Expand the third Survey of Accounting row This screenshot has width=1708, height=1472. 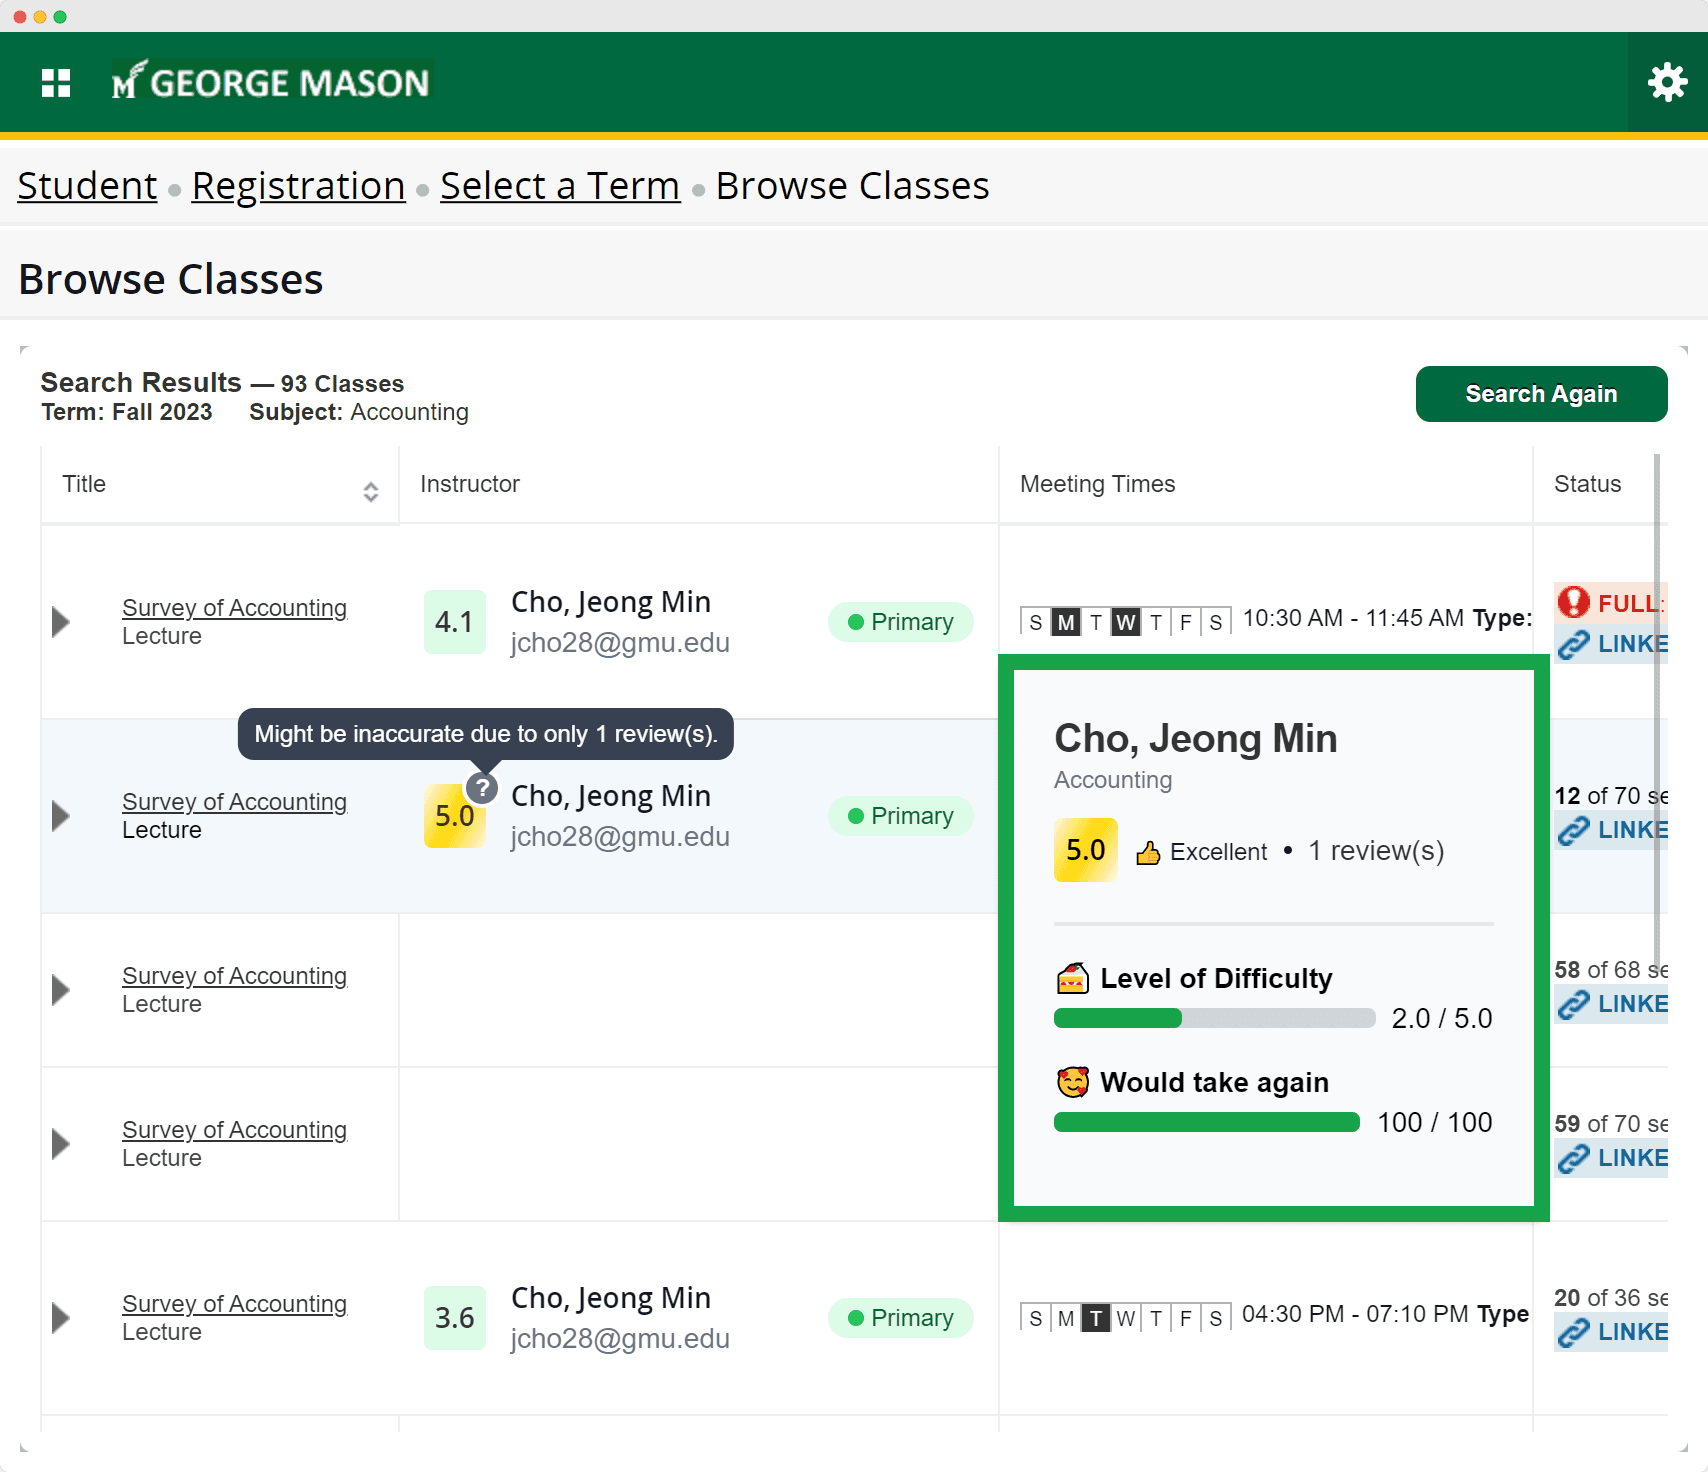(61, 990)
